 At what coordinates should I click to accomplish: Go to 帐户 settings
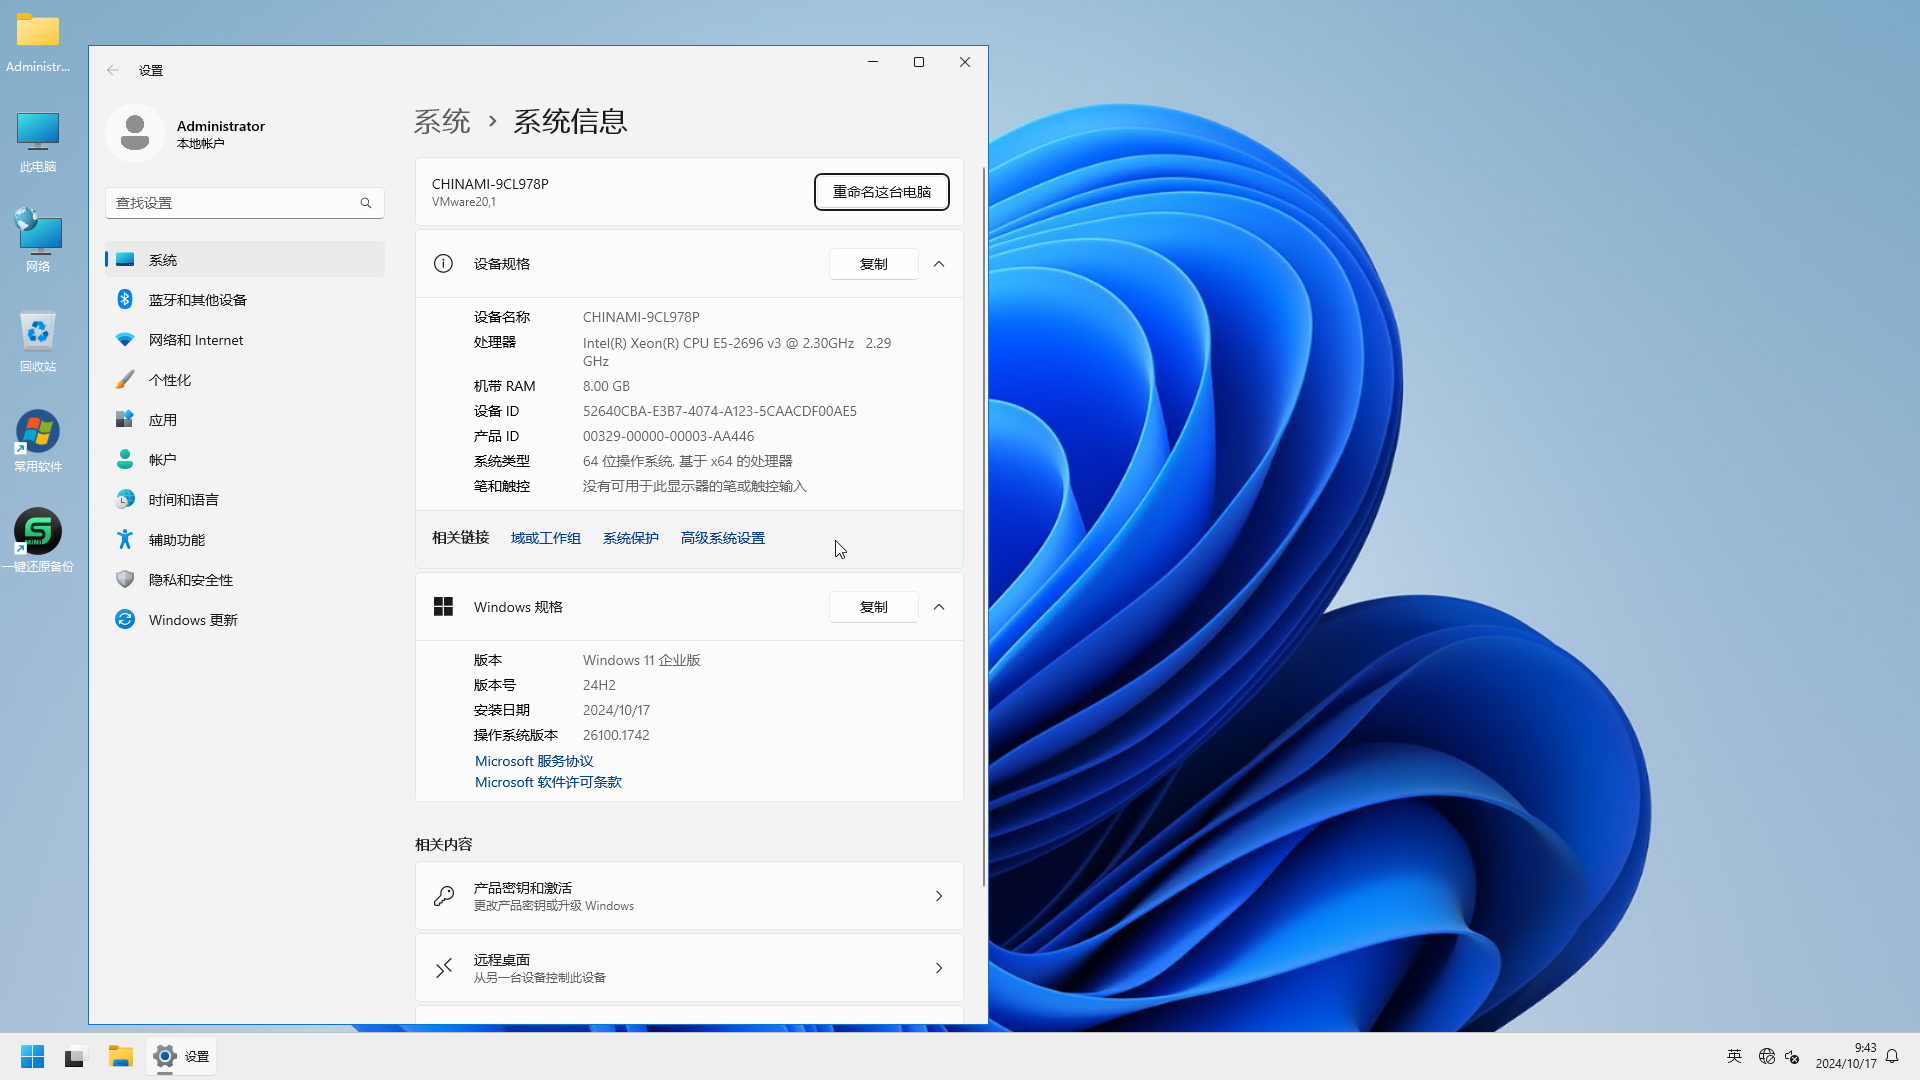245,460
